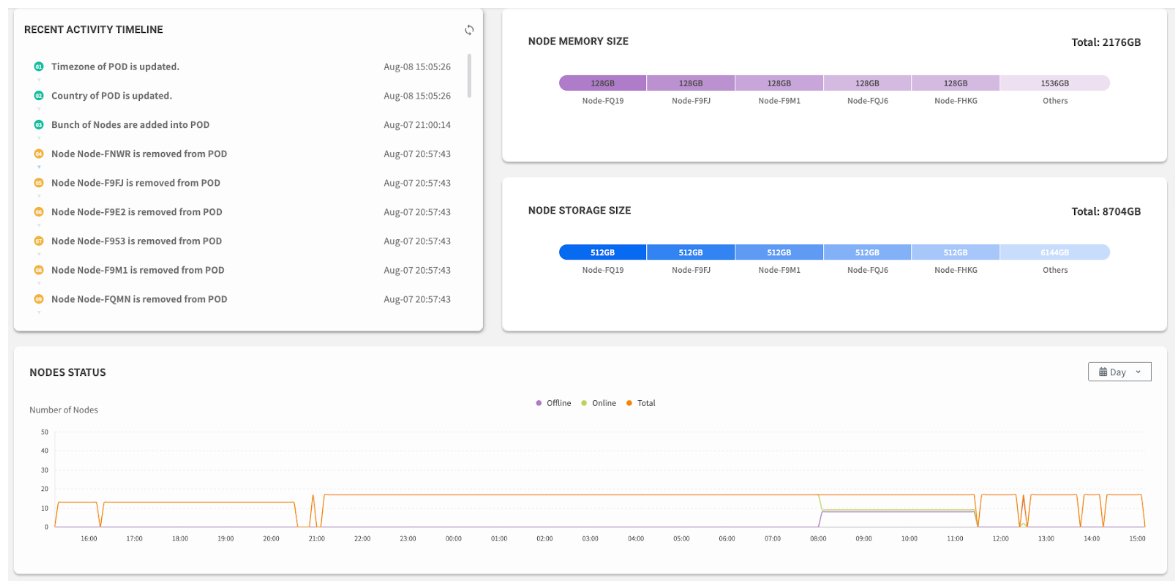Toggle the Total series in chart legend
Viewport: 1175px width, 581px height.
(x=641, y=403)
